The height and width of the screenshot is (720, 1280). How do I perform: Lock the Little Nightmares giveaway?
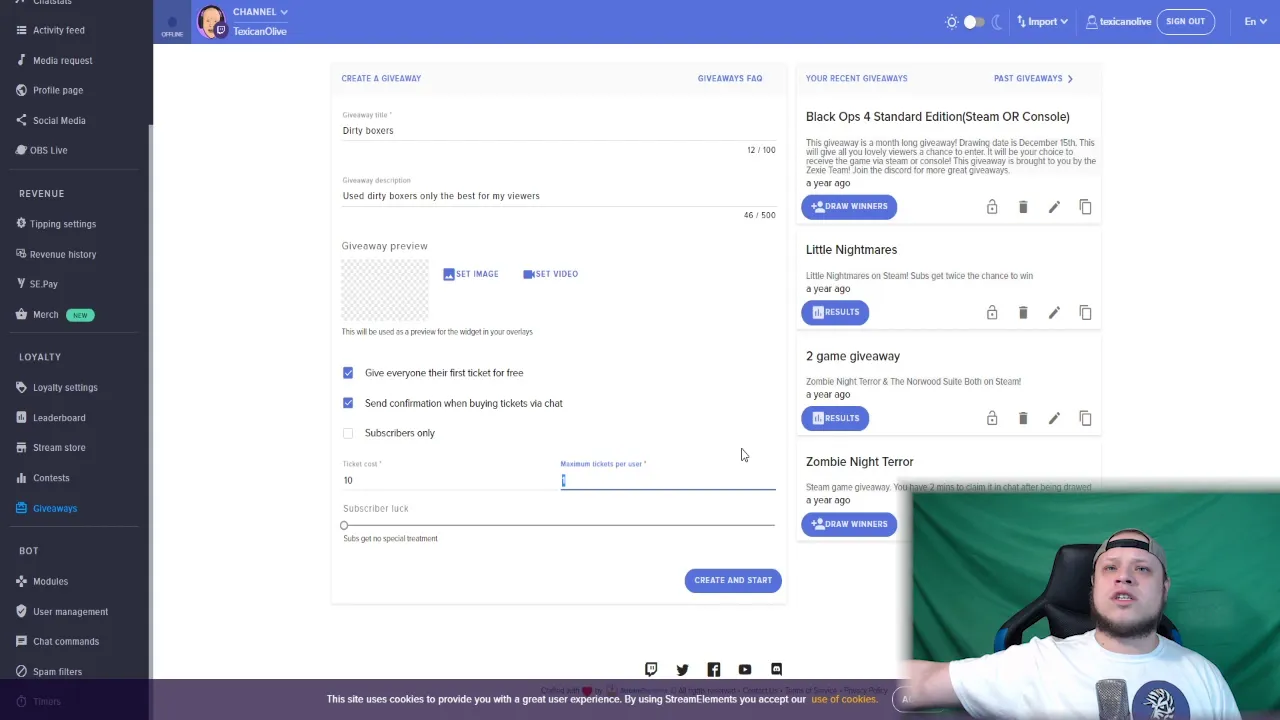click(x=992, y=313)
